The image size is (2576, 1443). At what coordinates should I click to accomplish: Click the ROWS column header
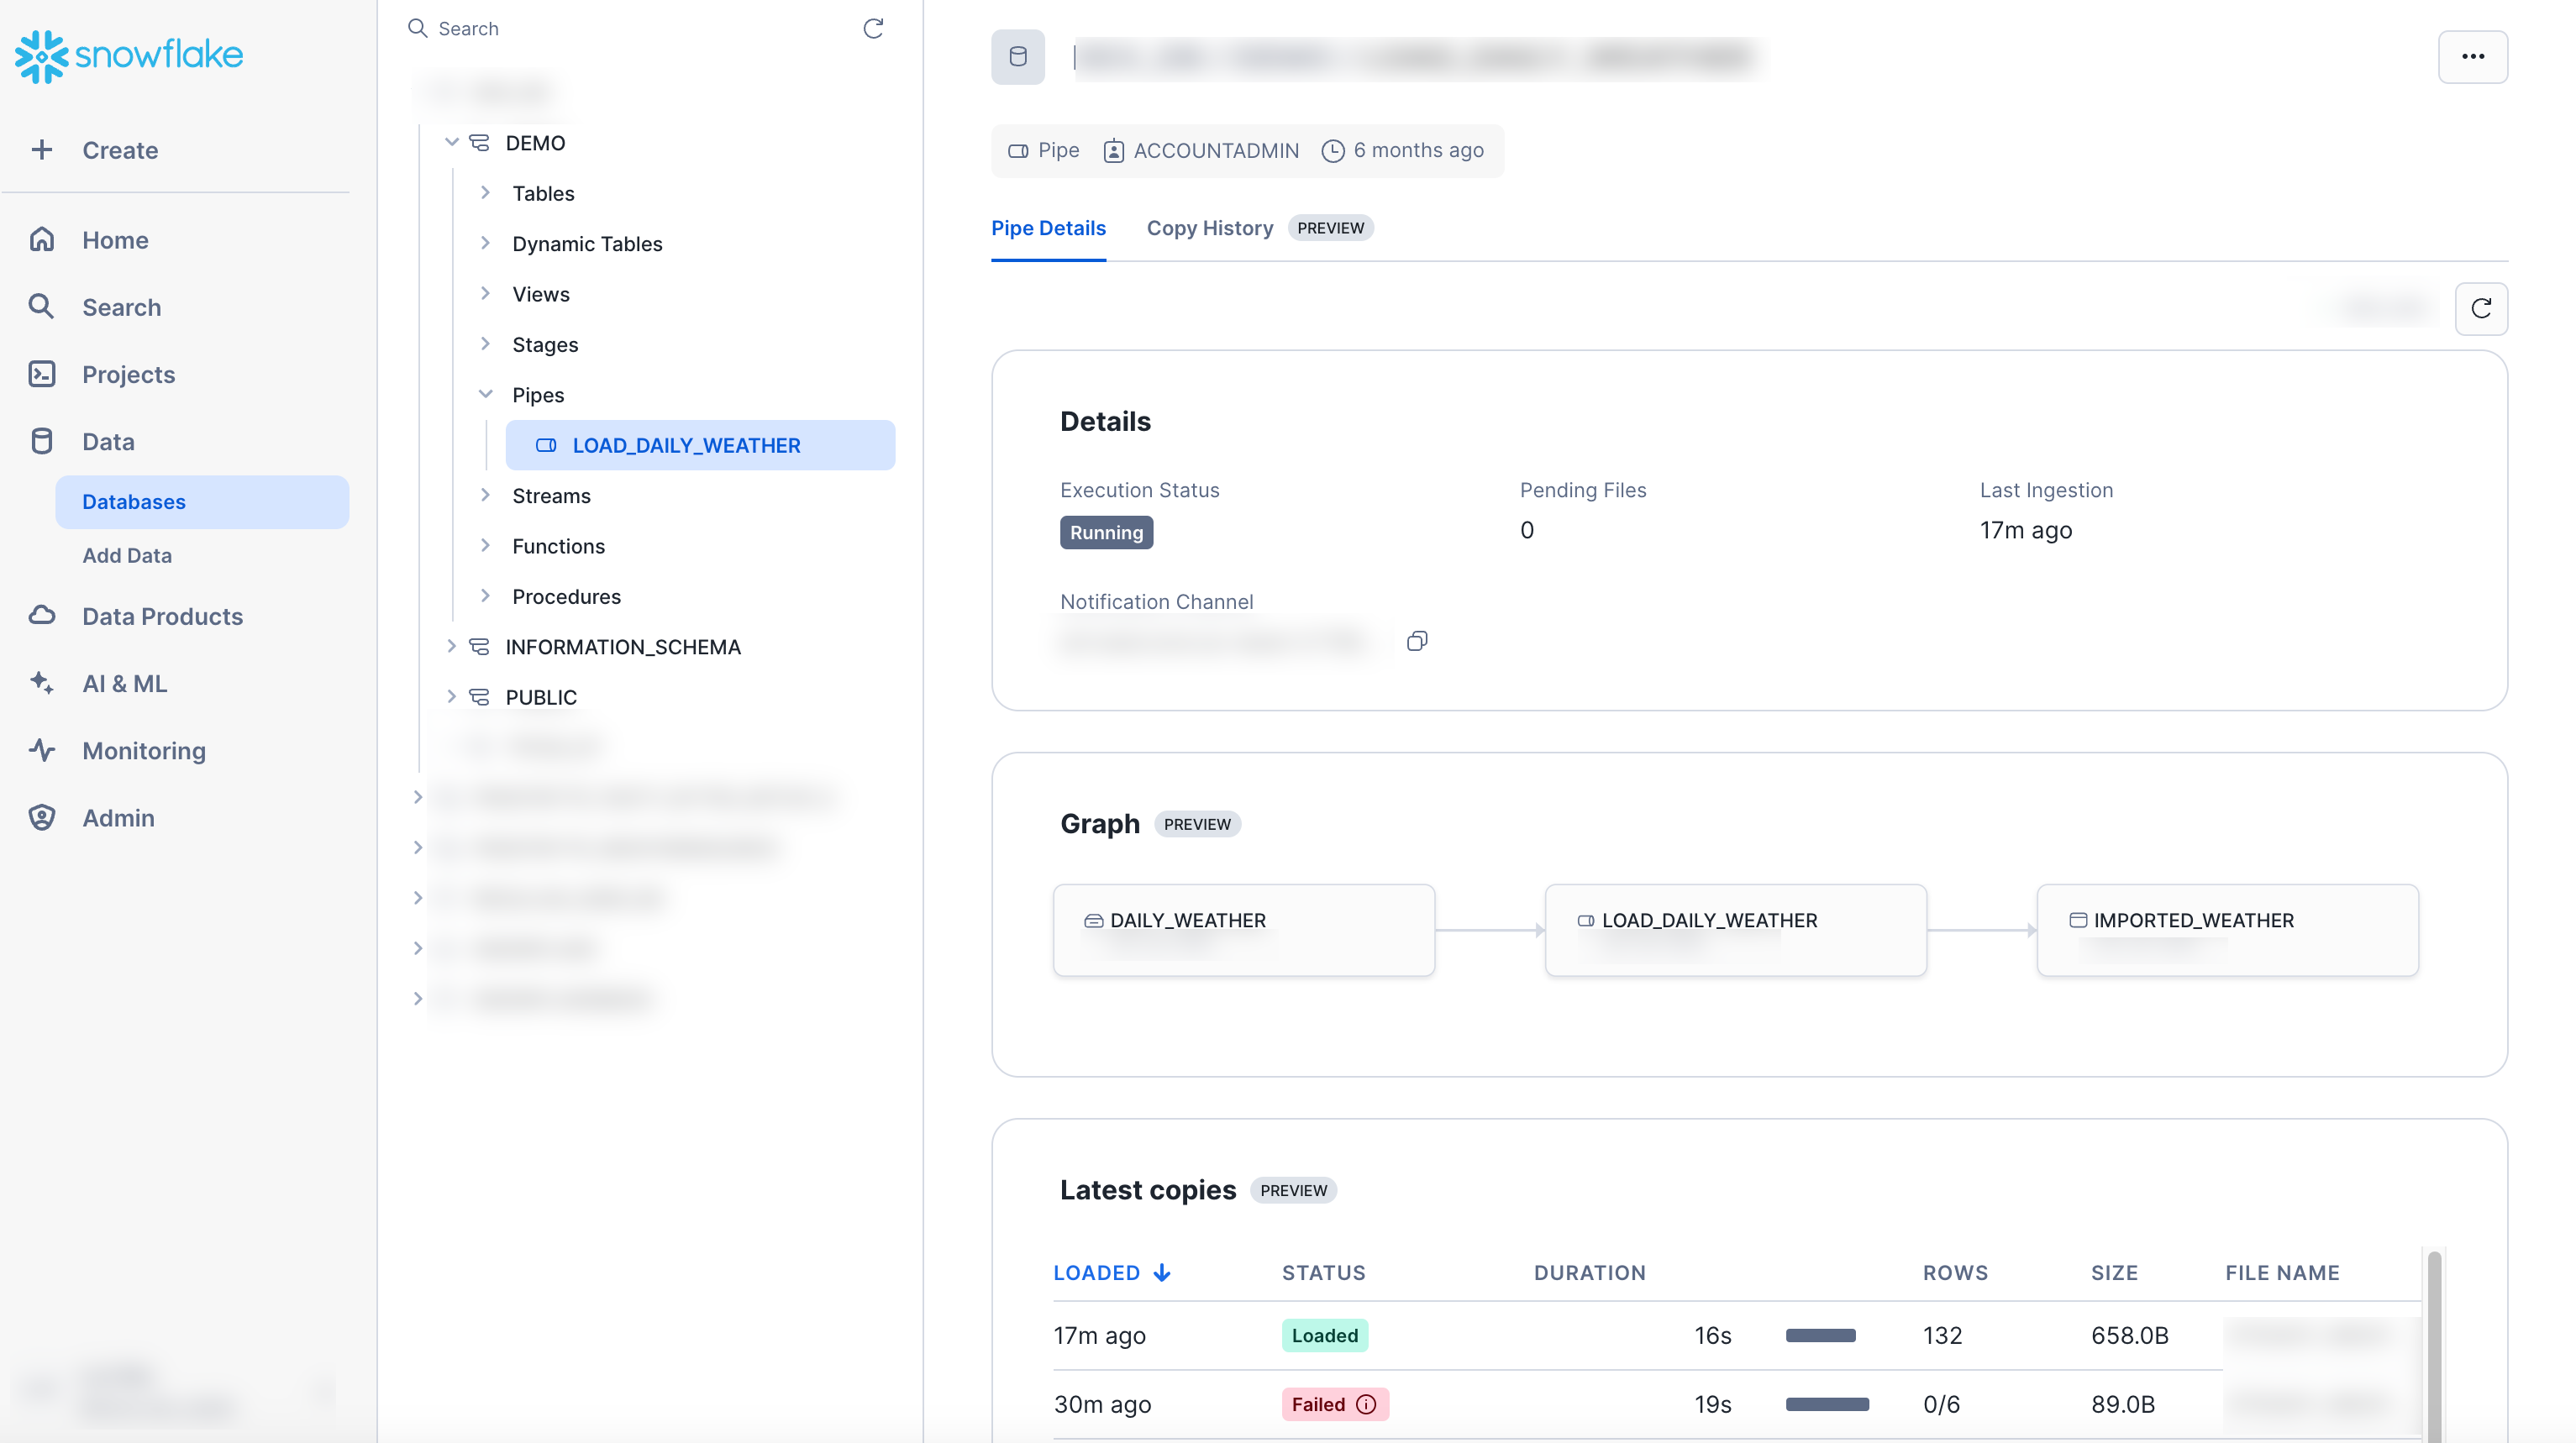coord(1956,1273)
